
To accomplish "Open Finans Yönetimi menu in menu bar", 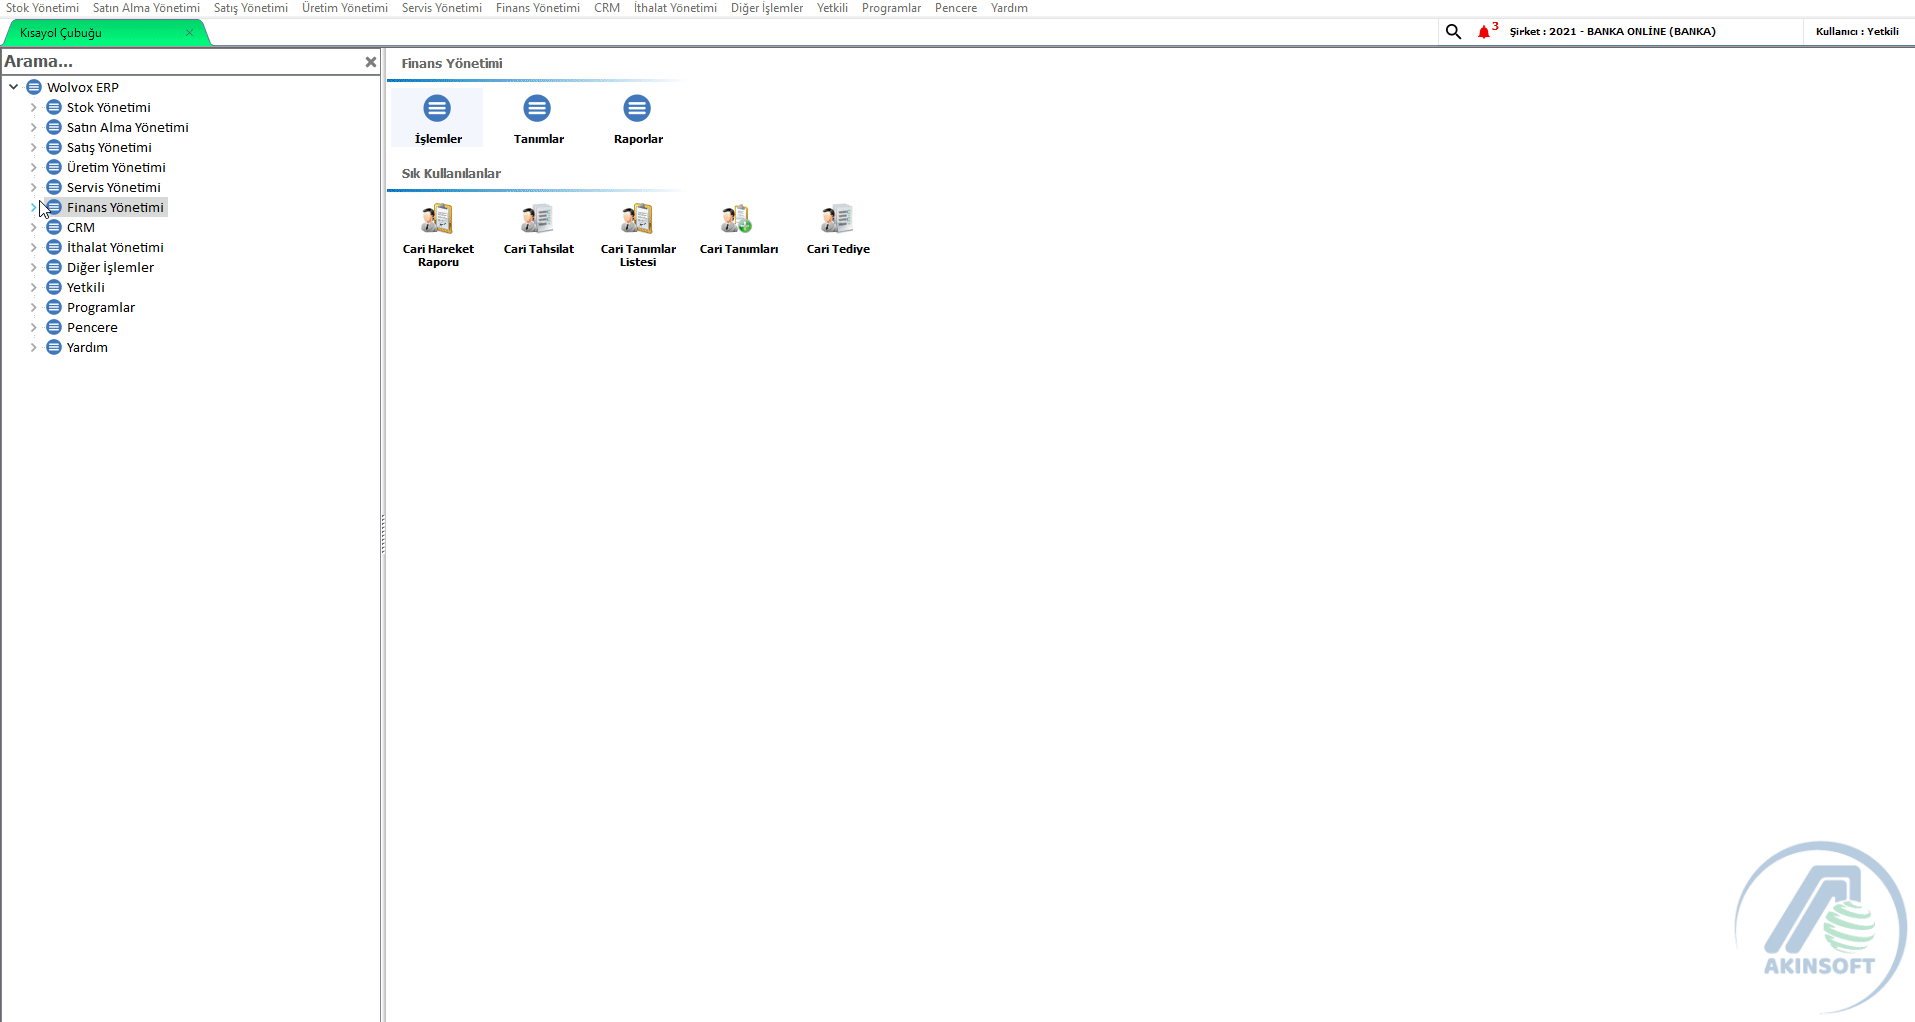I will 538,8.
